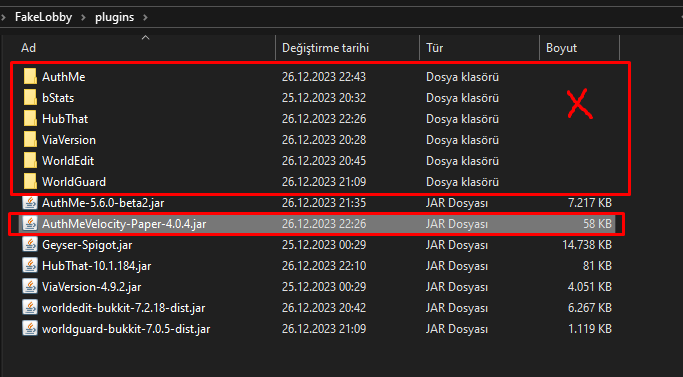Select the WorldGuard folder icon

(x=30, y=181)
